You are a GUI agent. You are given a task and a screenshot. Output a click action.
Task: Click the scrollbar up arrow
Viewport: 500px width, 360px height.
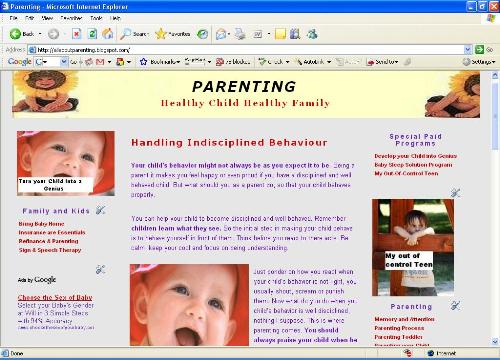495,76
